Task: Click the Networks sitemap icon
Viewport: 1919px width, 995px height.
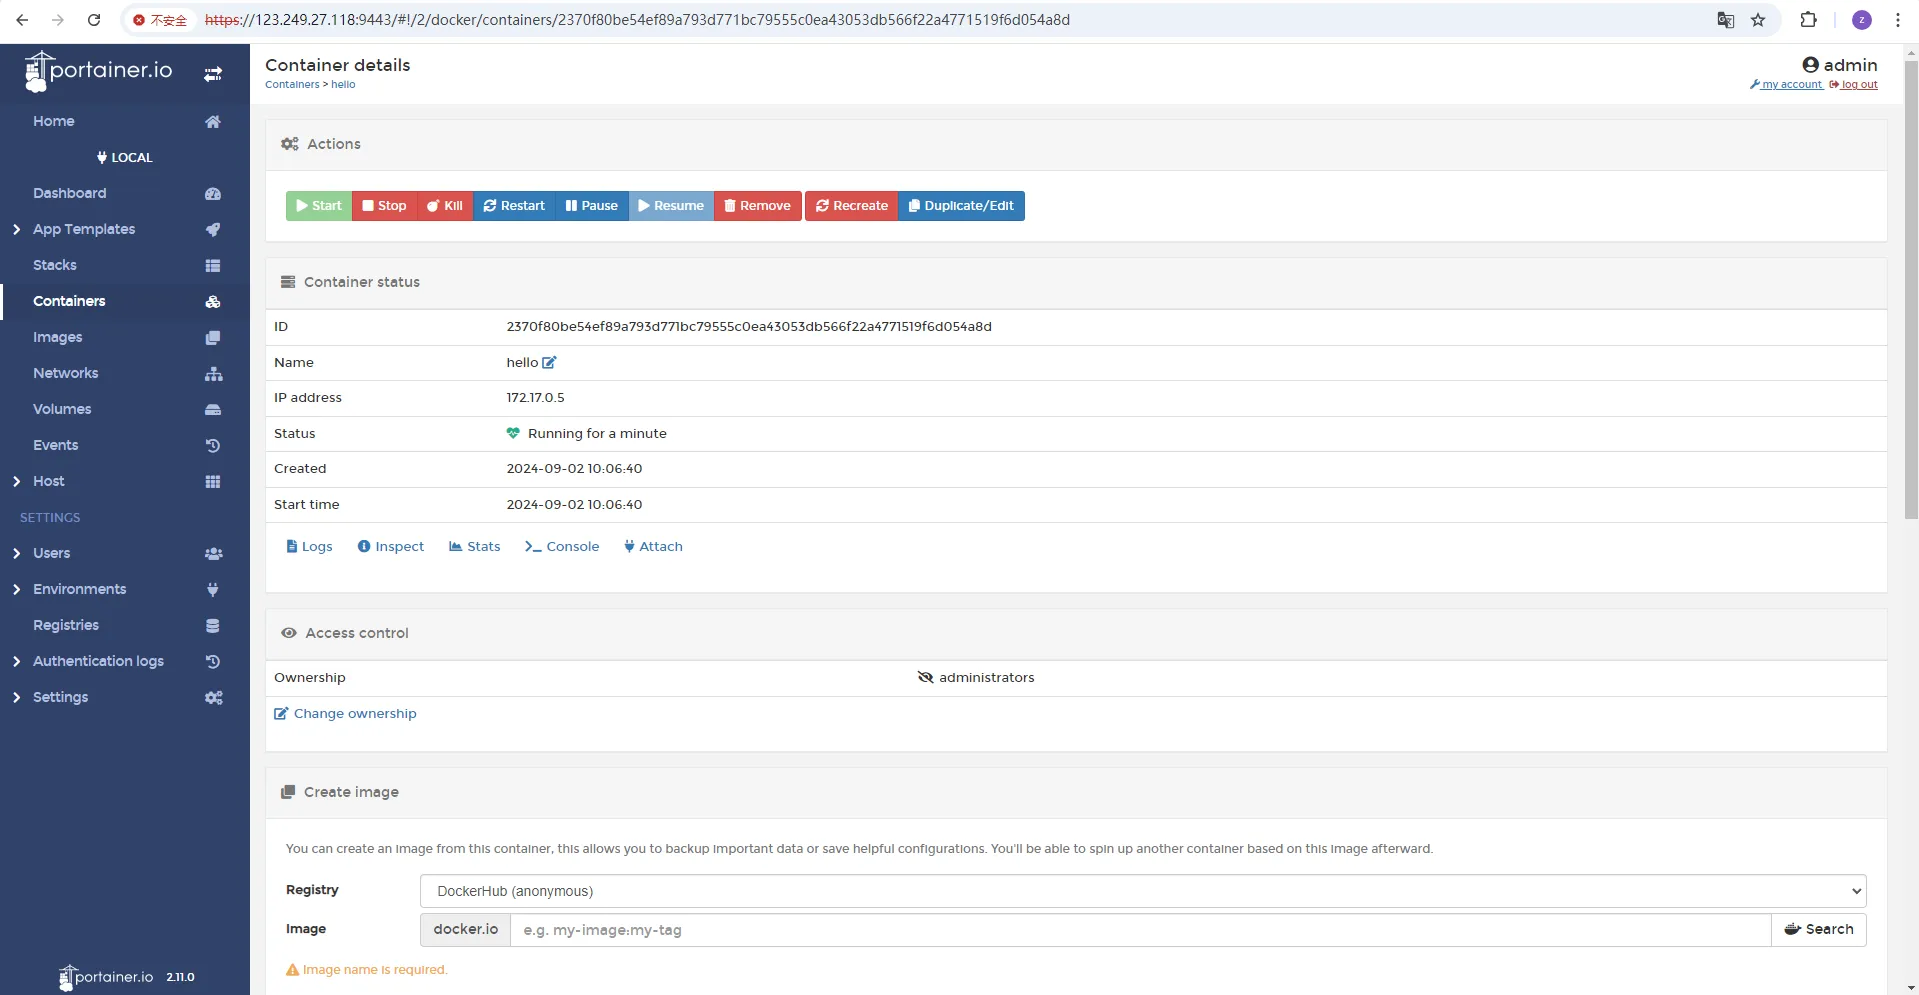Action: point(213,374)
